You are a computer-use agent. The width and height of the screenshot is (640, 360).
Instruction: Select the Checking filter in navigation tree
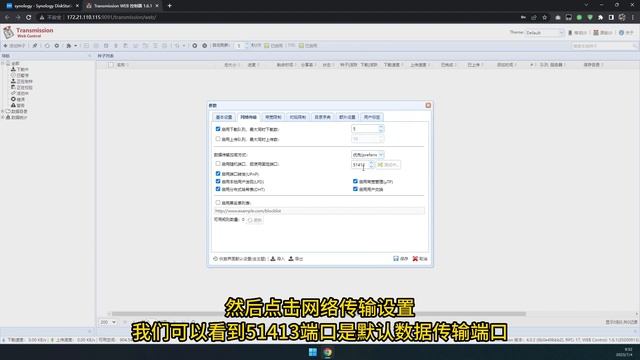[21, 87]
